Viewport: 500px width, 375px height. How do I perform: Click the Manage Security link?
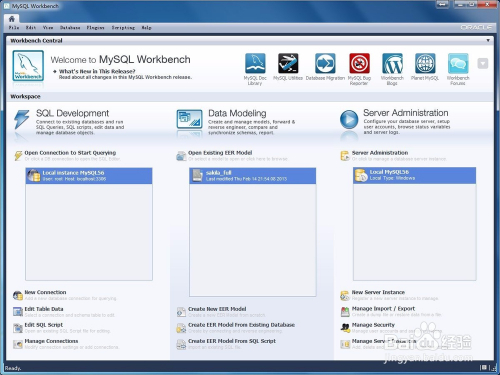(373, 325)
